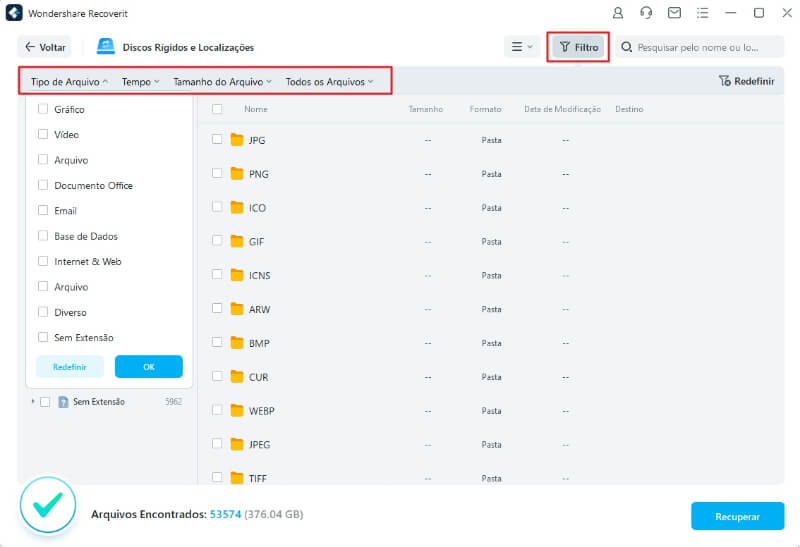Tick the checkbox for the BMP folder
Screen dimensions: 800x547
(217, 342)
